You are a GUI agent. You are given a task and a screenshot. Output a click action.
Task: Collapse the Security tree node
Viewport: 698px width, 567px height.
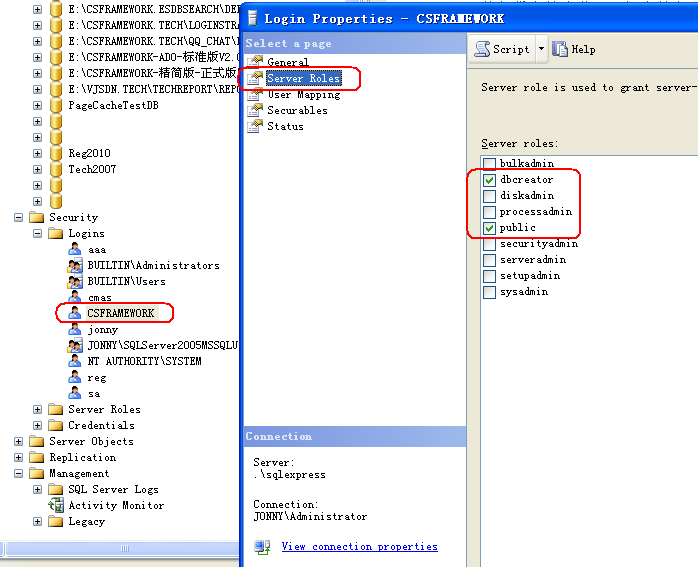(19, 217)
